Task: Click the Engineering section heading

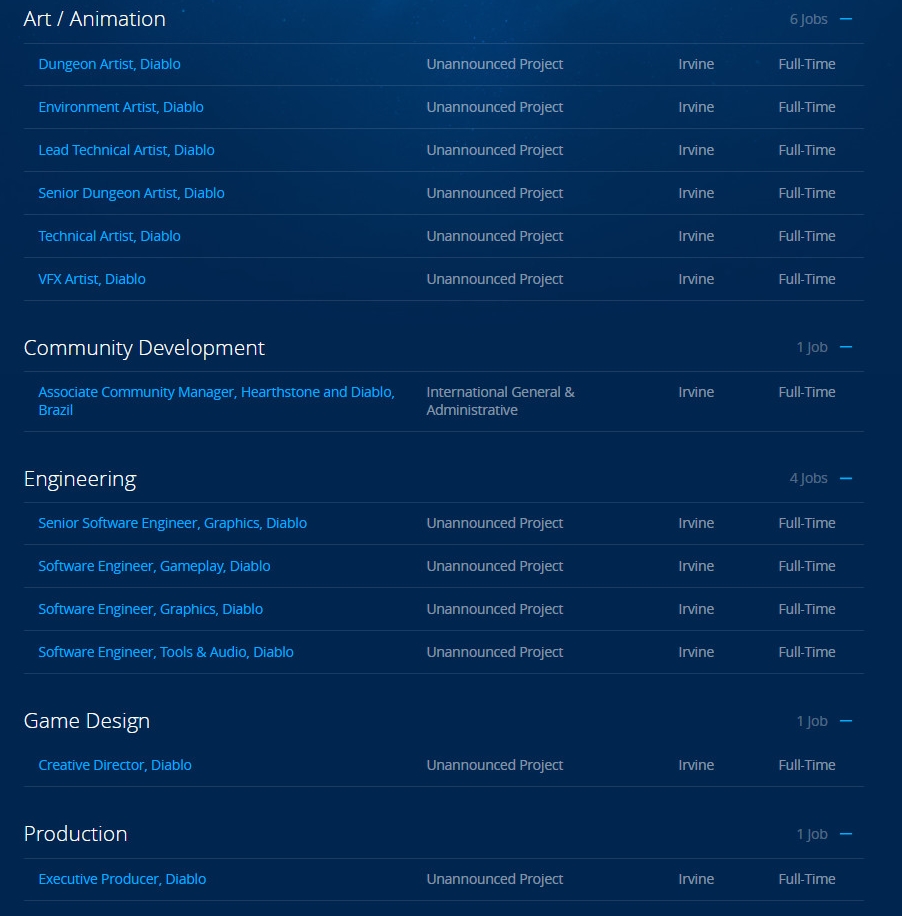Action: click(x=80, y=479)
